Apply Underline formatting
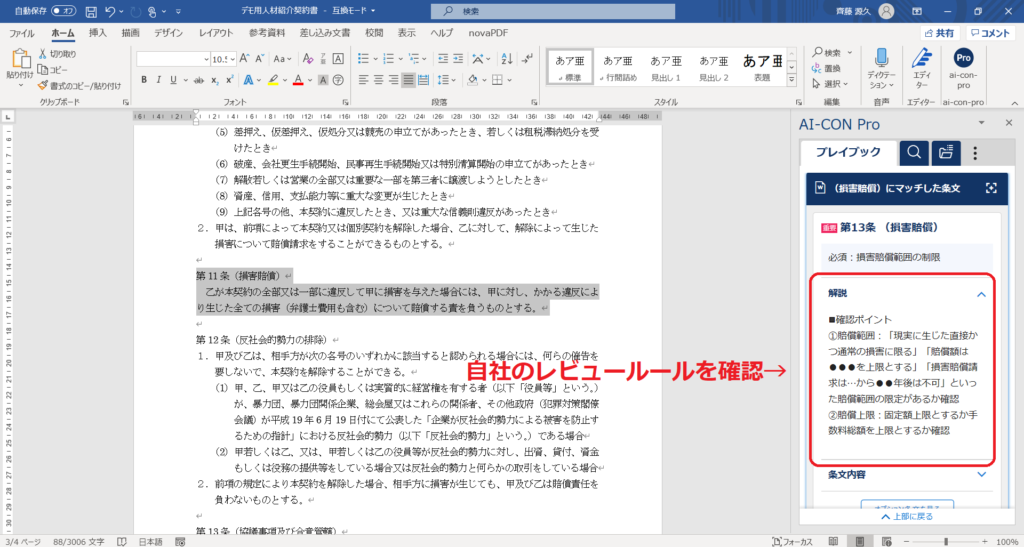The height and width of the screenshot is (547, 1024). [174, 80]
